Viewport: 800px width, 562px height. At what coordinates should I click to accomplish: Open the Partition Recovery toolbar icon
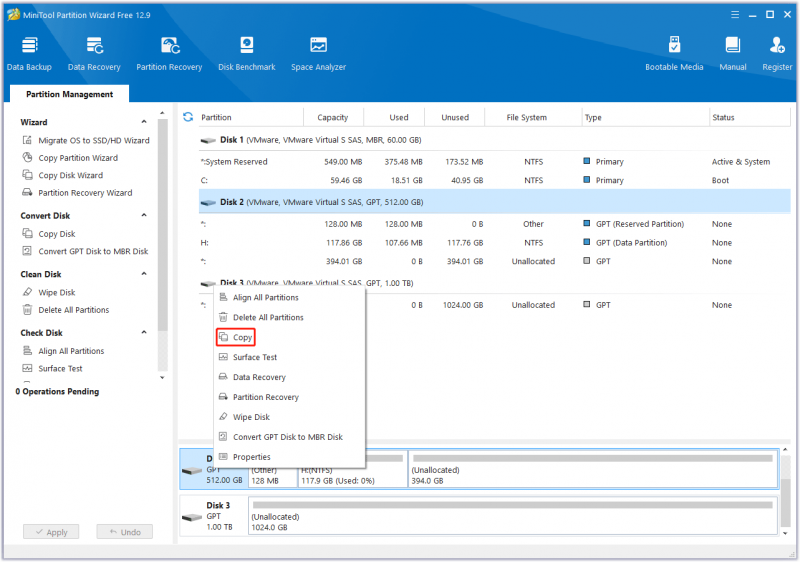pyautogui.click(x=169, y=53)
